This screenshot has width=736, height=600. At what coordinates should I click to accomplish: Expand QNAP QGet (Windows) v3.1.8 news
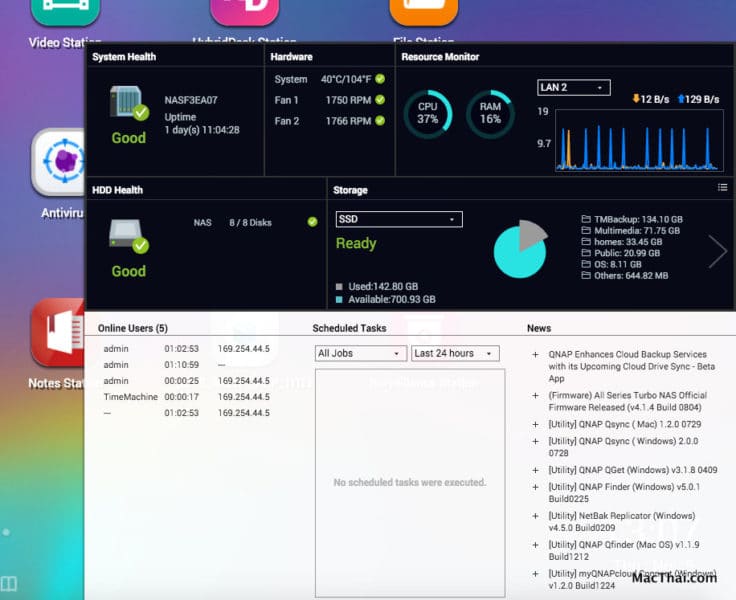(535, 470)
